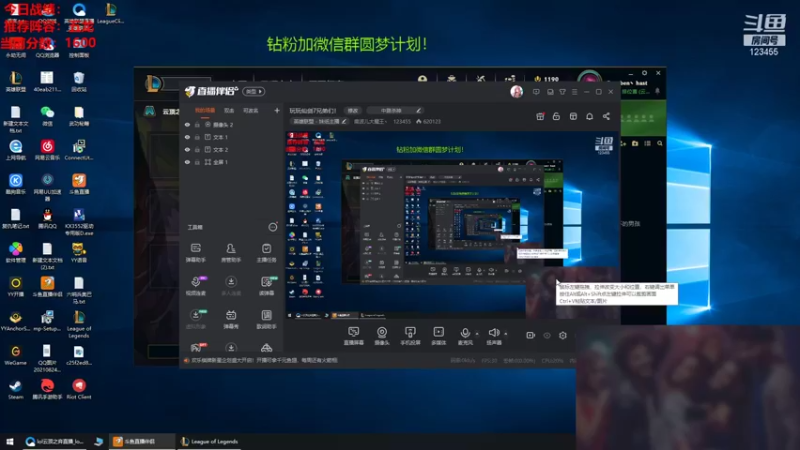
Task: Open Steam desktop icon
Action: [x=15, y=390]
